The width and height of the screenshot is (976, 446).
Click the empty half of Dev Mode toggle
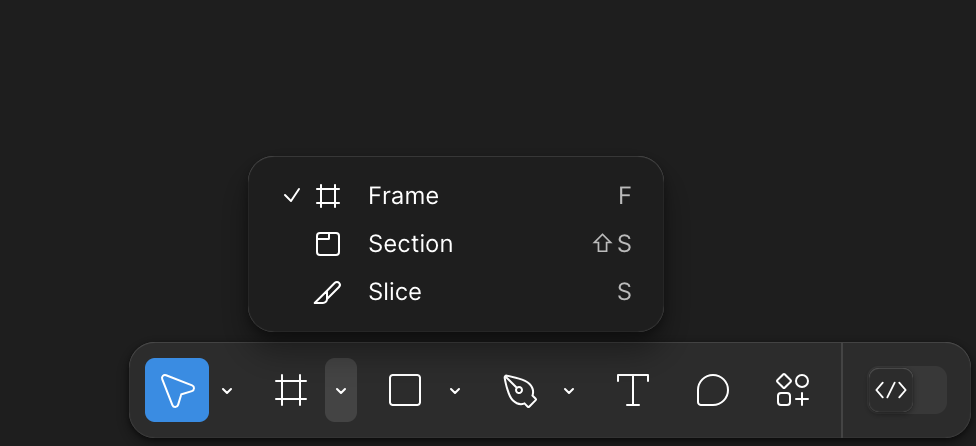pos(930,390)
